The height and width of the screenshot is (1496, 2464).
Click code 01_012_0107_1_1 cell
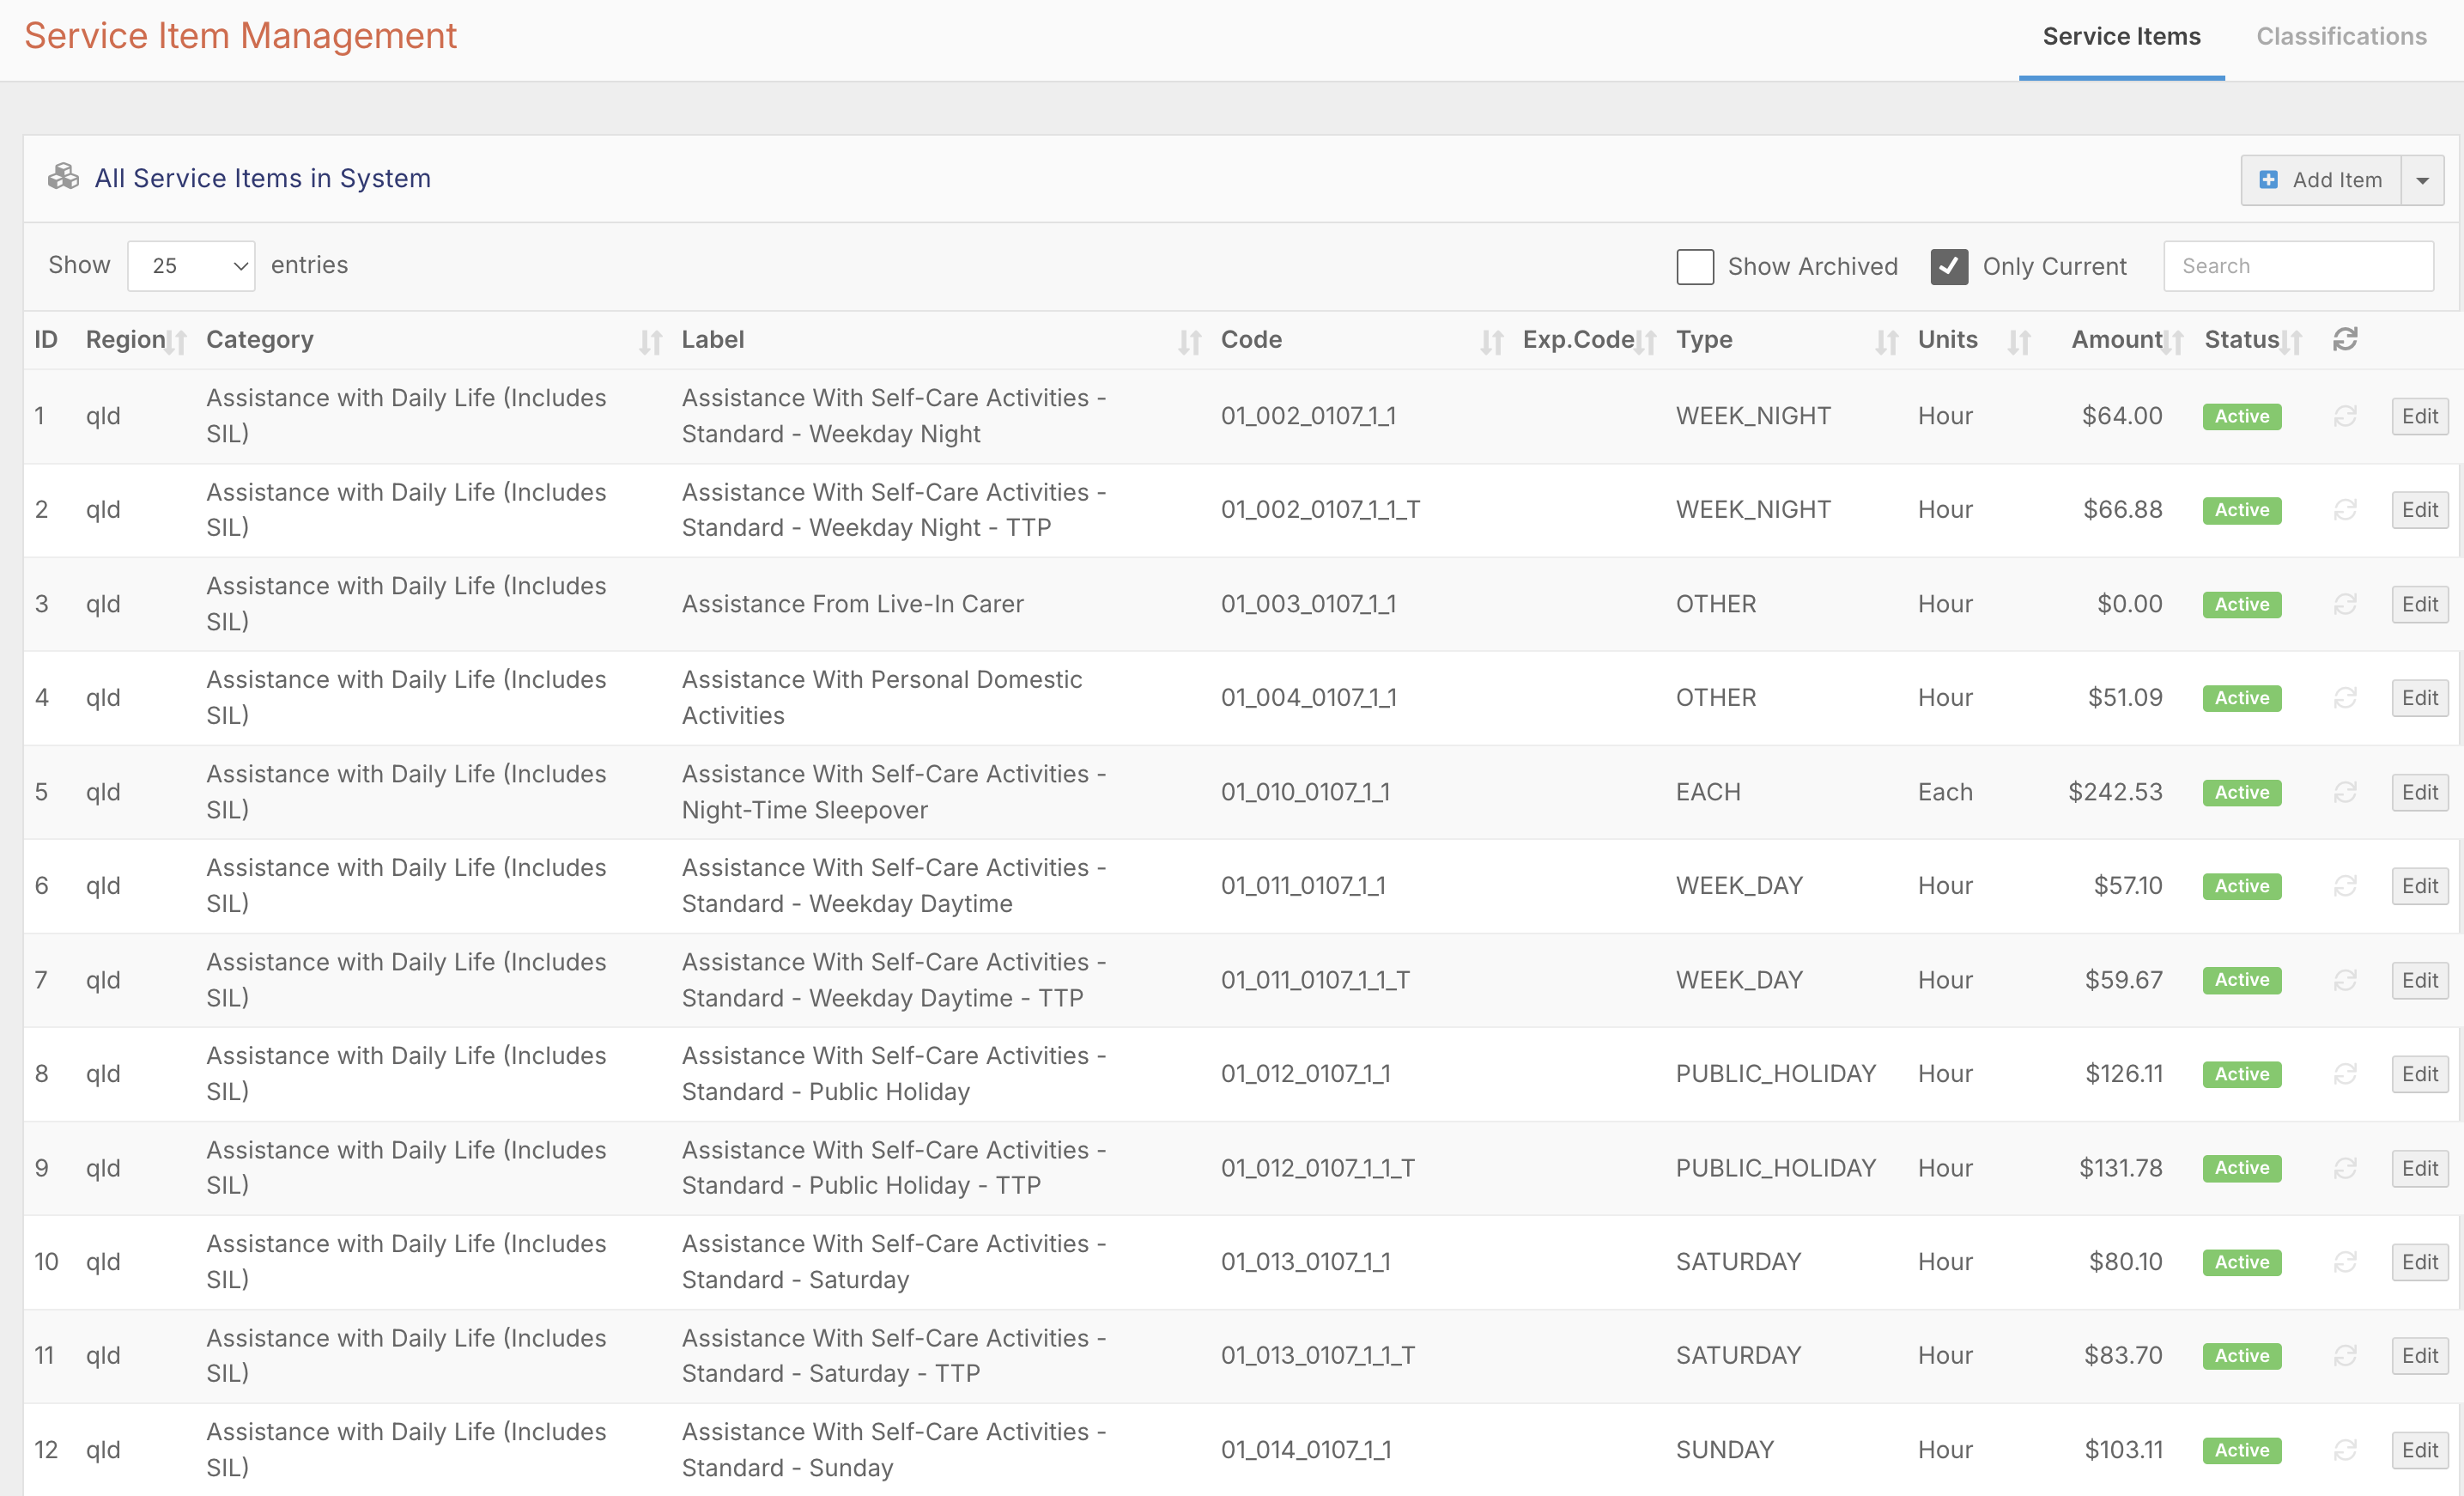(x=1305, y=1074)
